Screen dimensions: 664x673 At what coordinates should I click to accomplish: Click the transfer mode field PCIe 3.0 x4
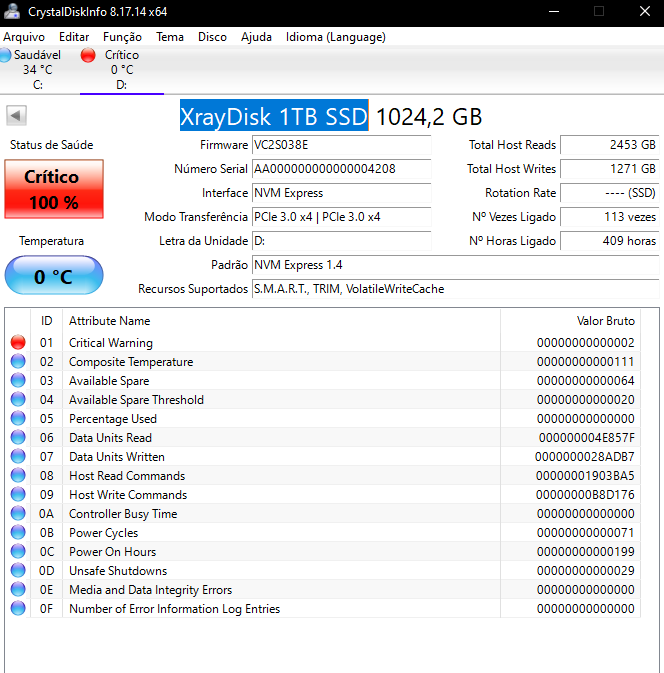point(342,217)
